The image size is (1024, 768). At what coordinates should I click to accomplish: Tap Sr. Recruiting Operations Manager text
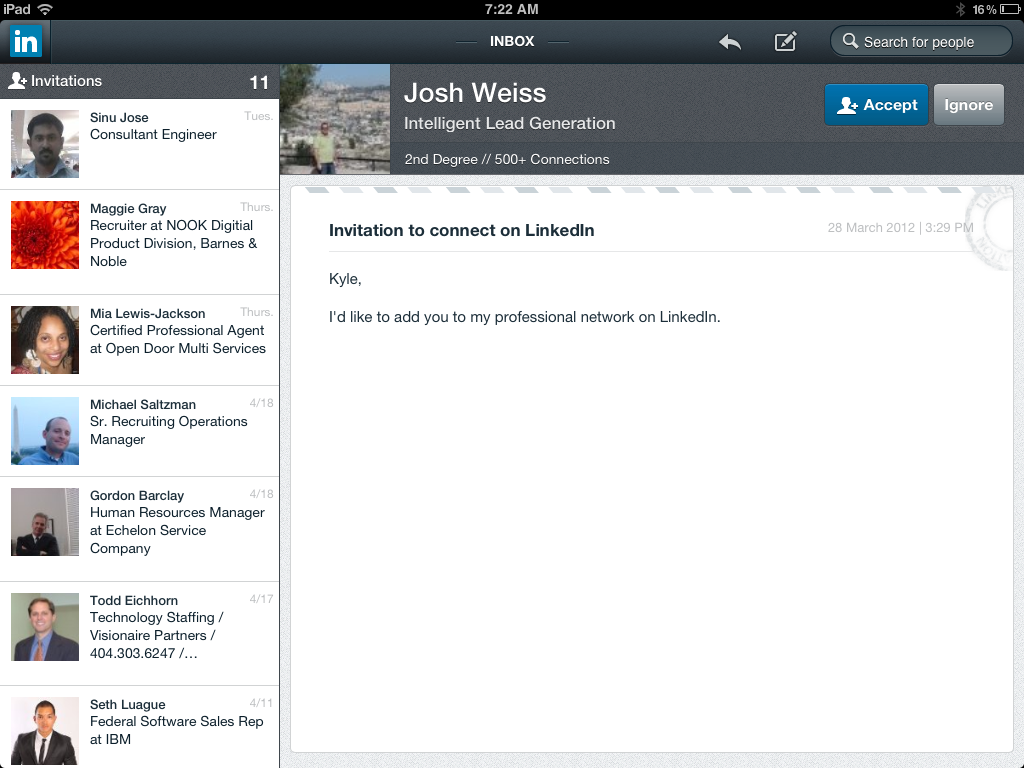(x=168, y=430)
